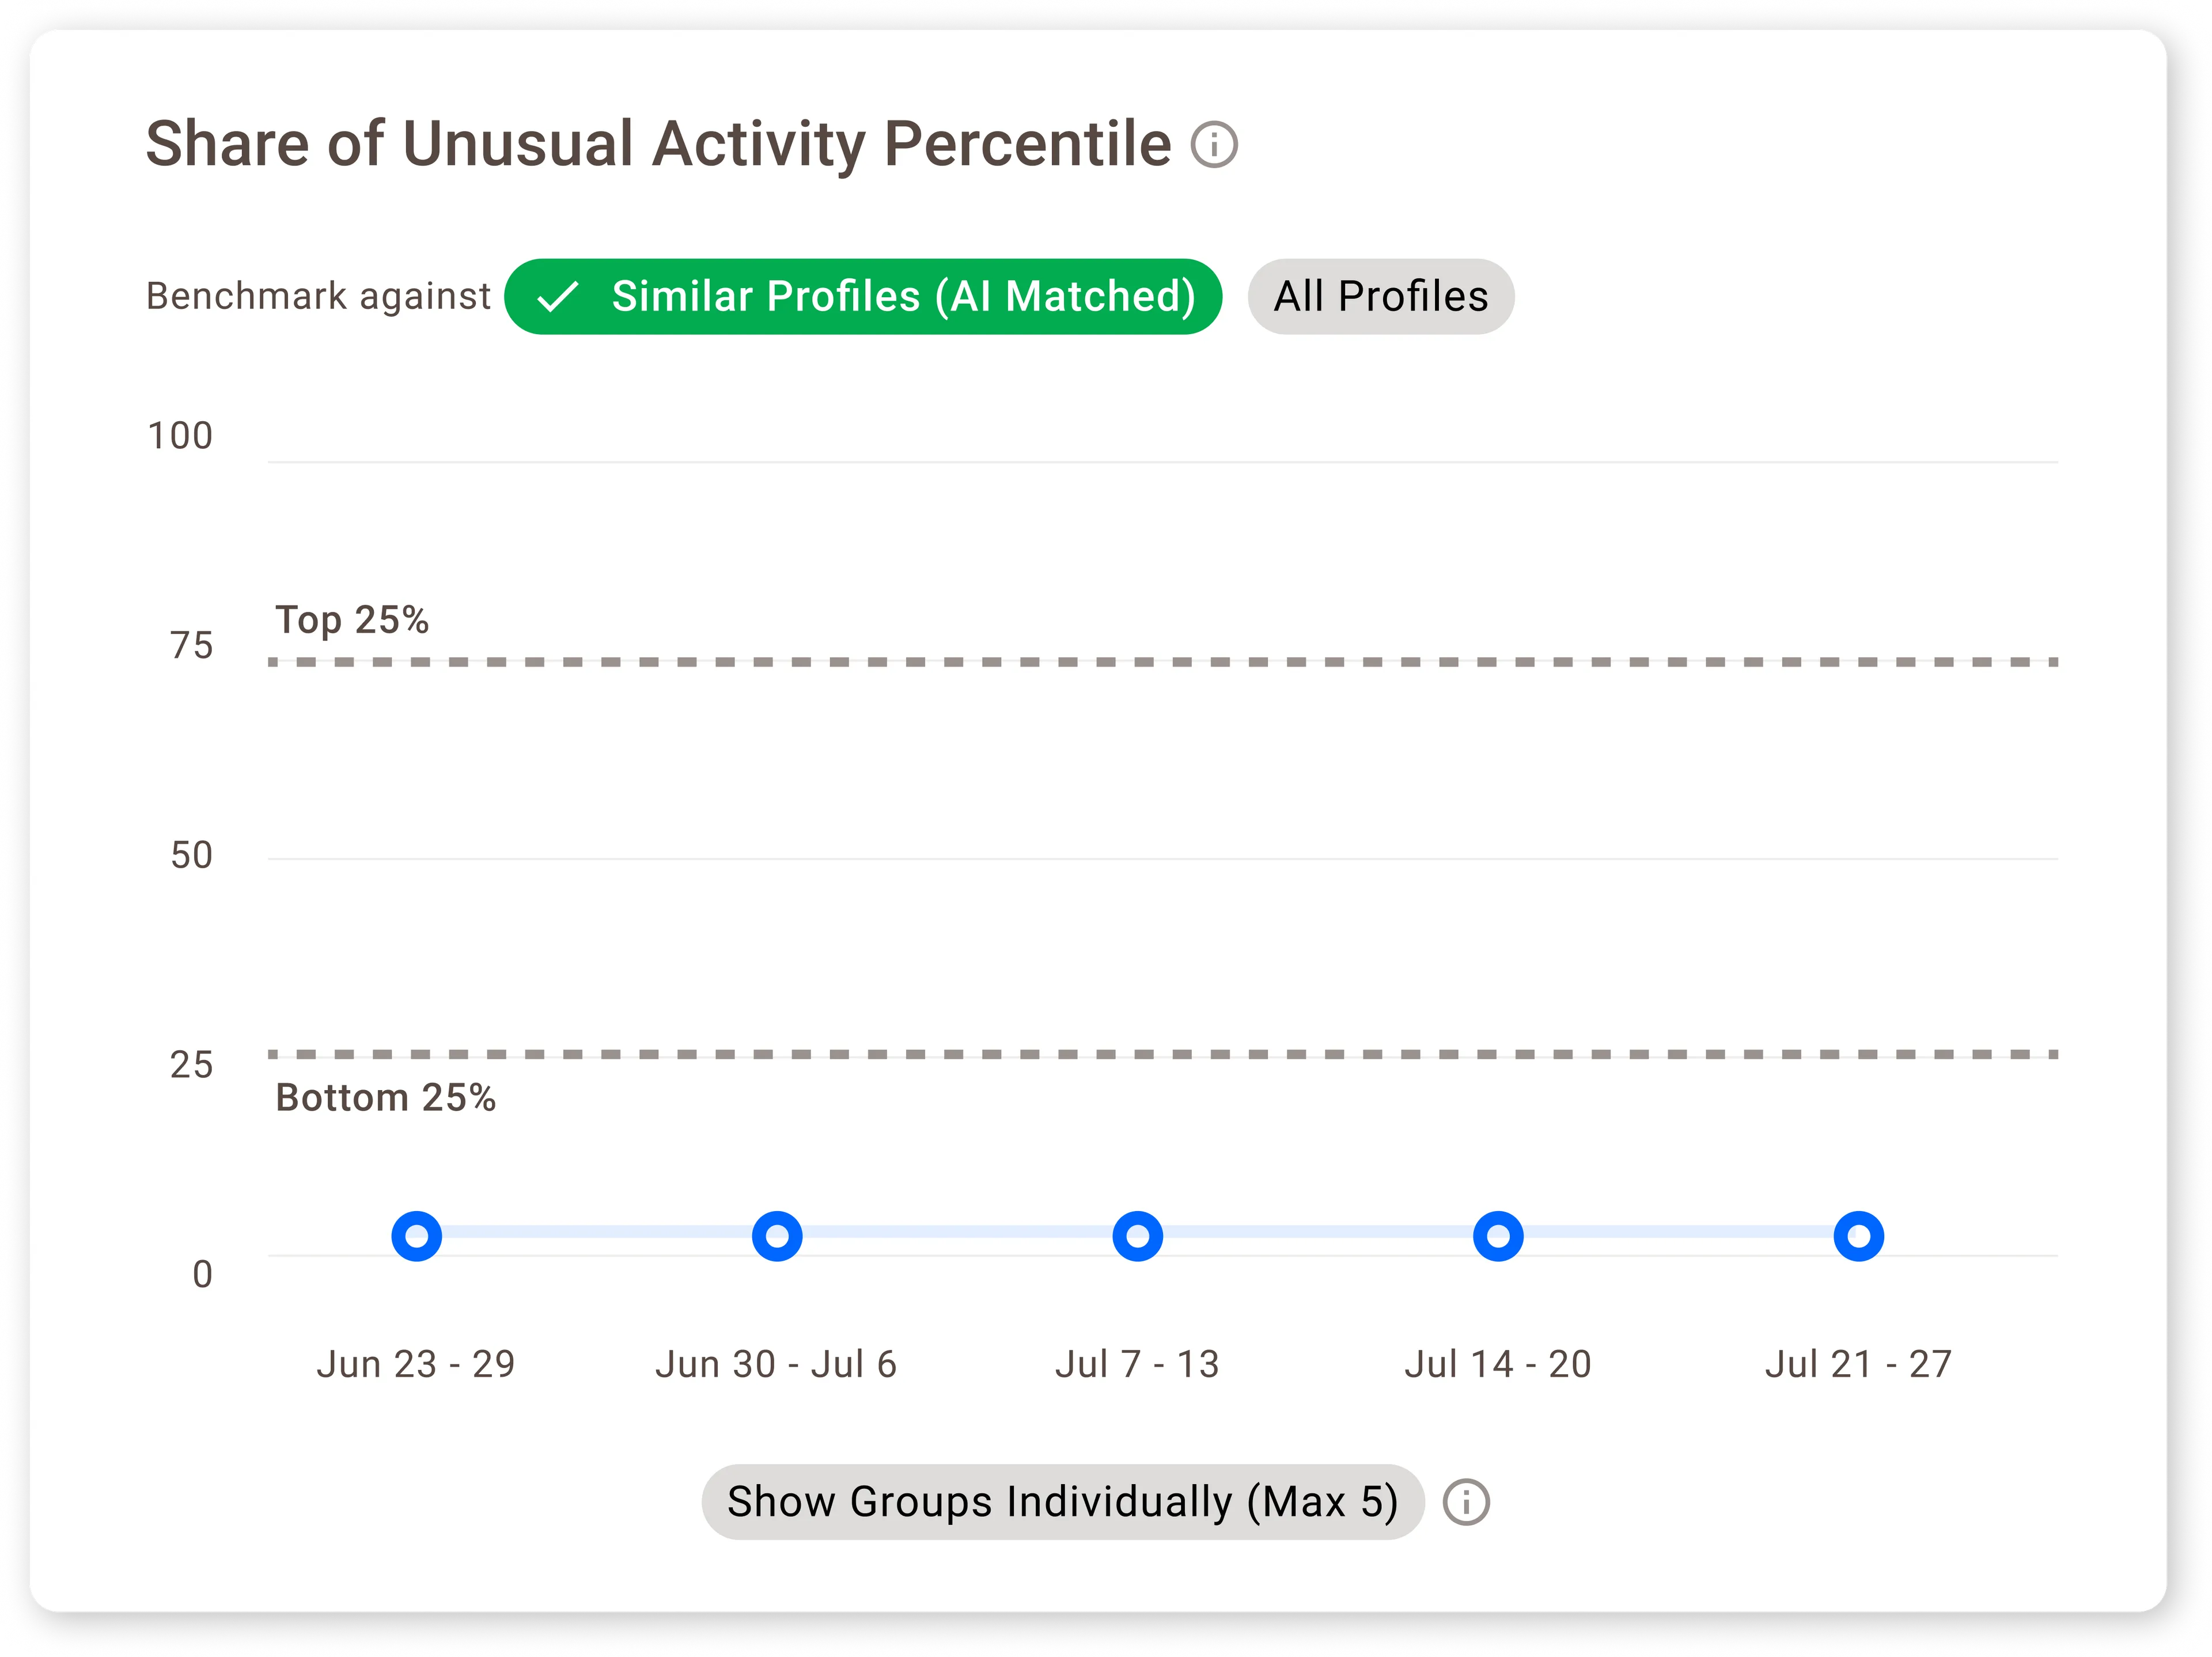The image size is (2212, 1657).
Task: Click info icon beside the chart title
Action: [1214, 145]
